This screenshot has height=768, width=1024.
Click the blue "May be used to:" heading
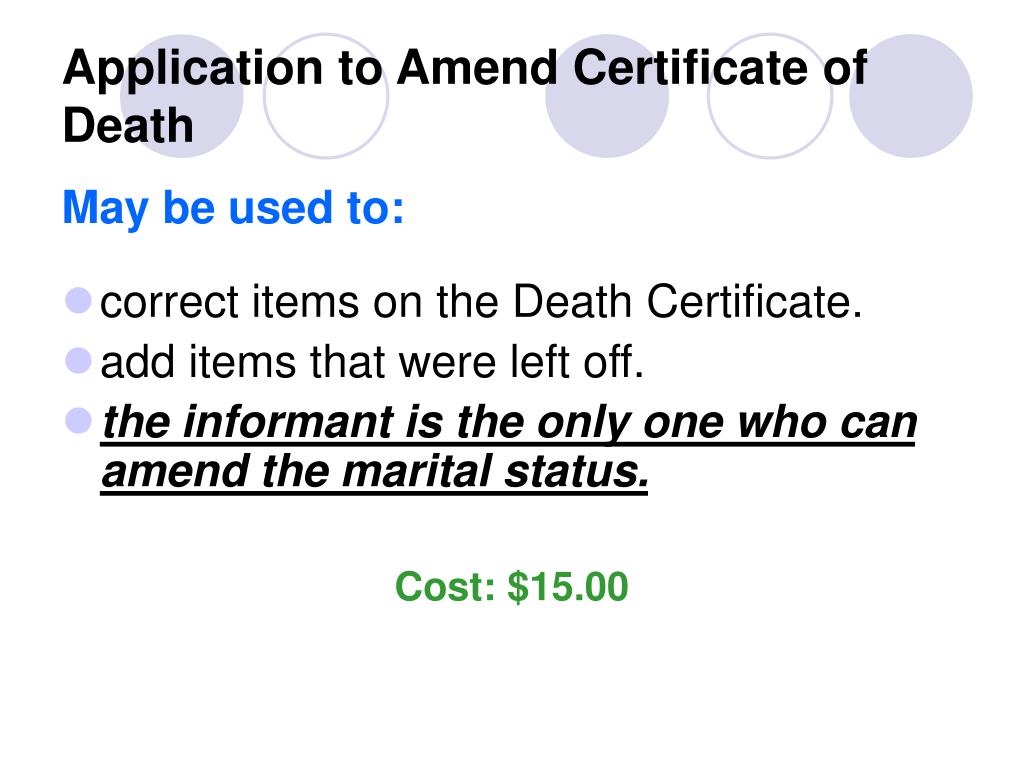[x=233, y=209]
